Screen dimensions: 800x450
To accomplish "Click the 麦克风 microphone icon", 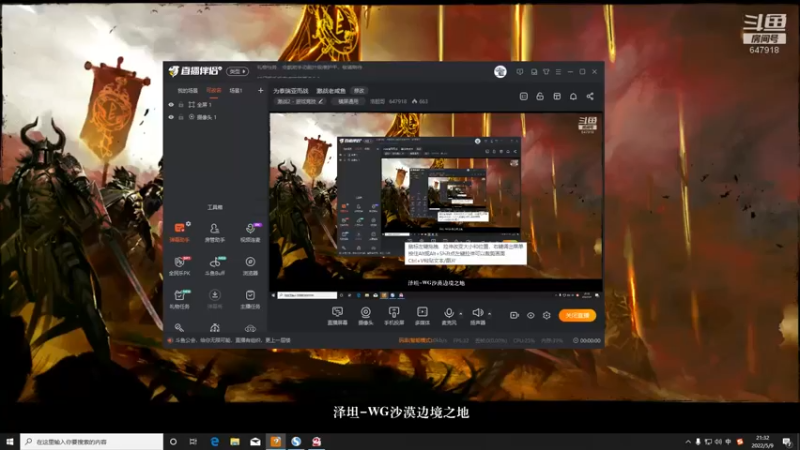I will 448,313.
